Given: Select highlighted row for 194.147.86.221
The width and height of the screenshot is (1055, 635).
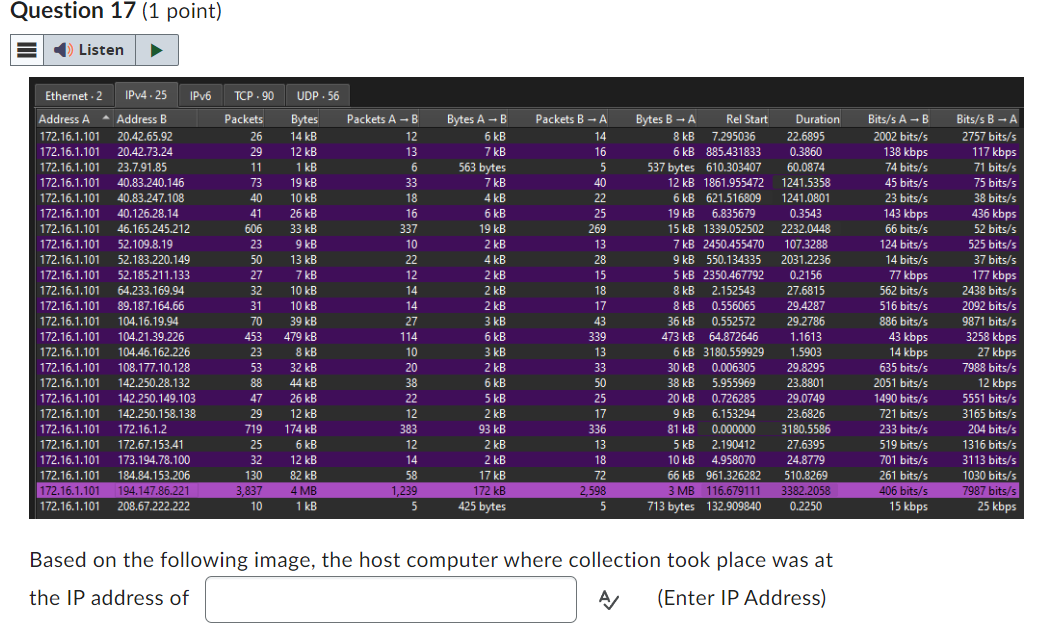Looking at the screenshot, I should pyautogui.click(x=400, y=490).
